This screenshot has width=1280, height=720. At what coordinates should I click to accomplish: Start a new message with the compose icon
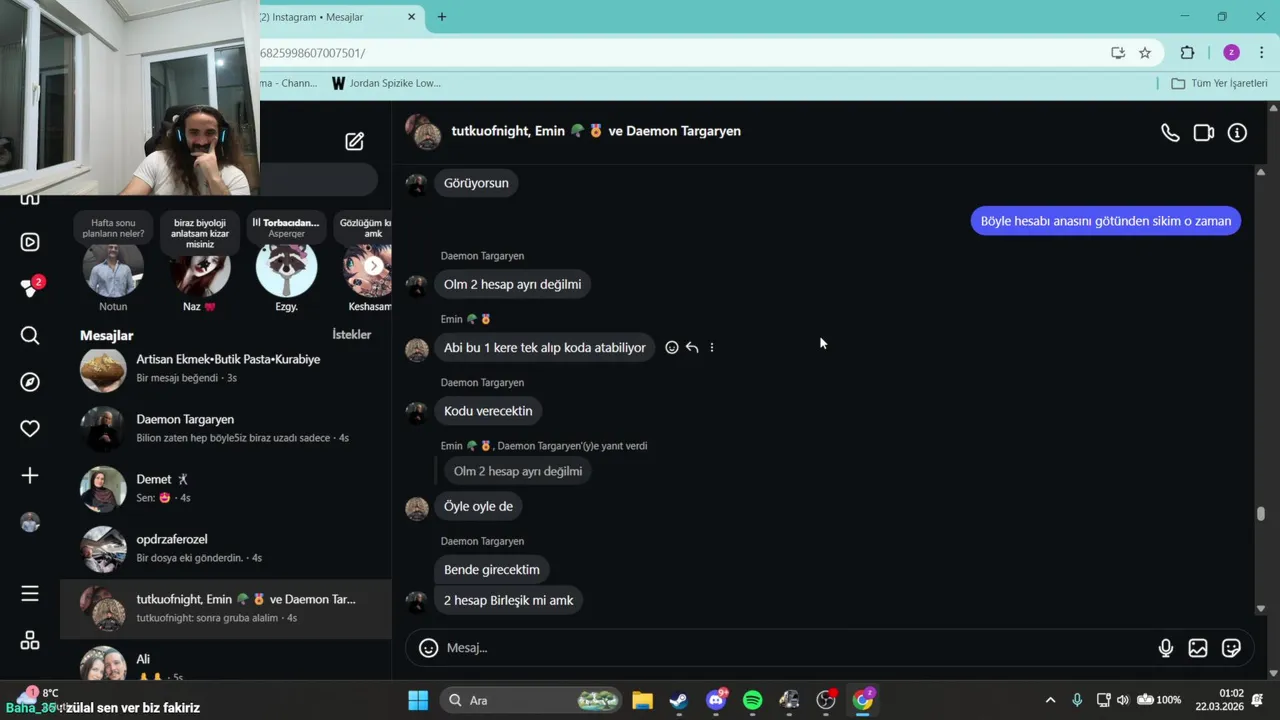pos(354,141)
